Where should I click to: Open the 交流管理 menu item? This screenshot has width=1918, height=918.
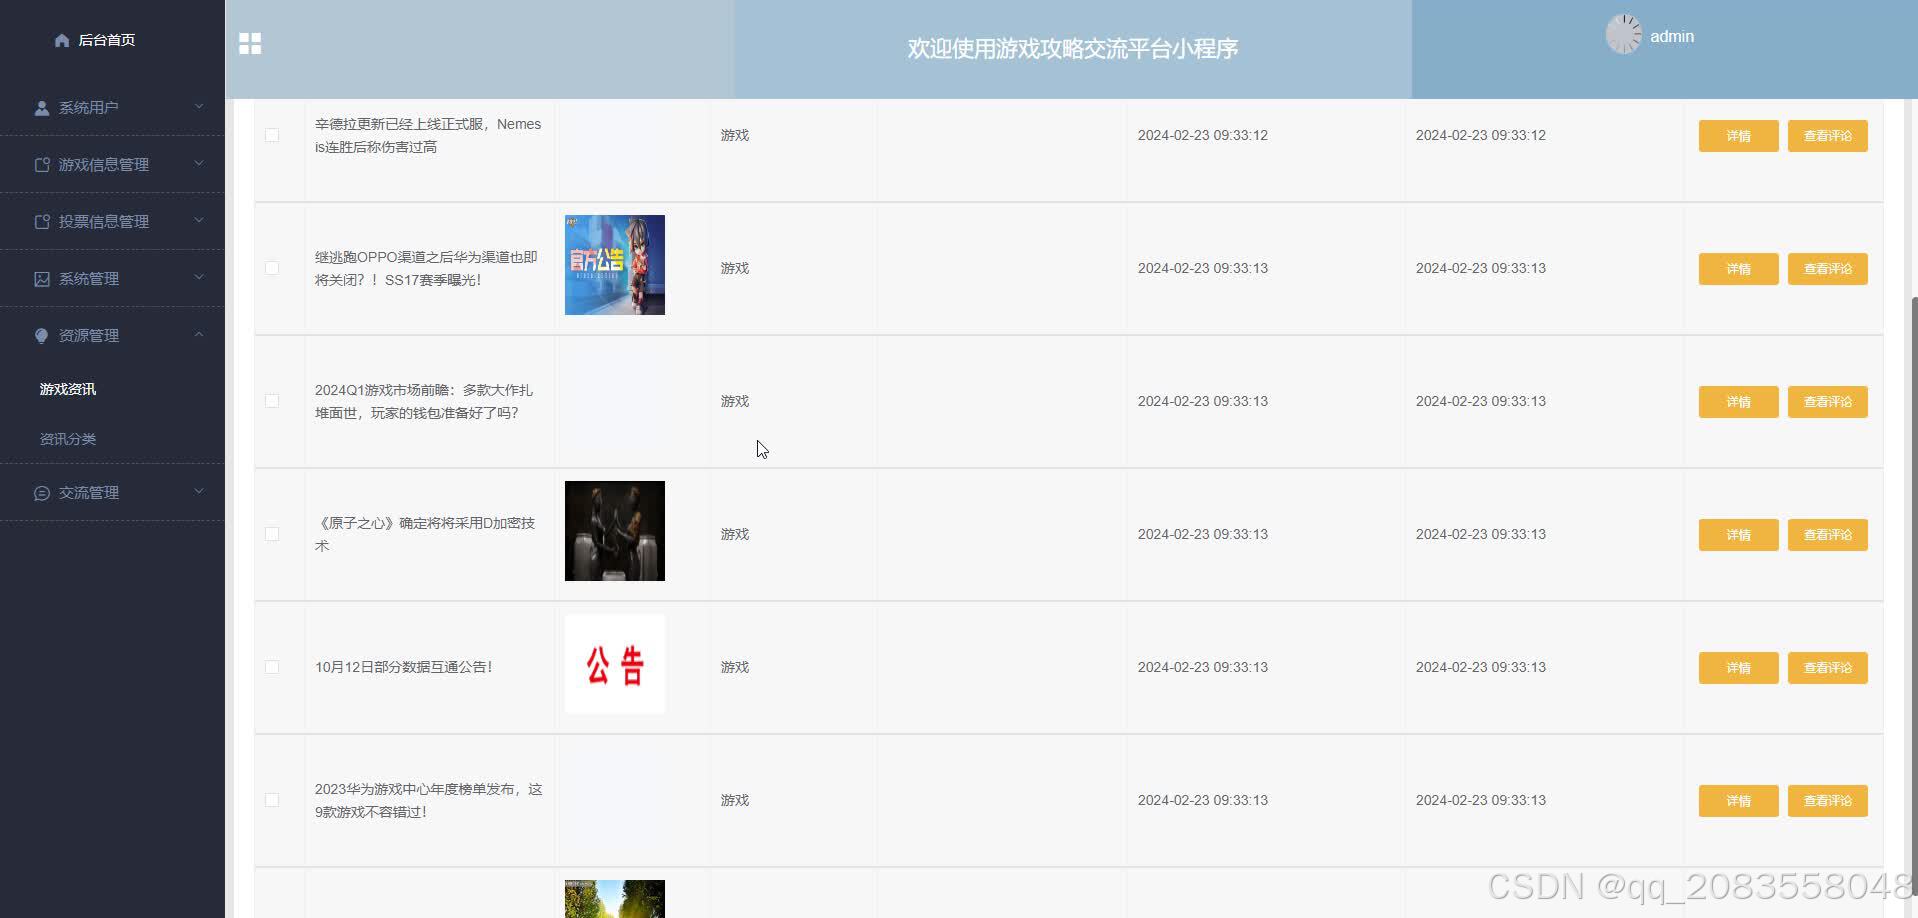tap(112, 492)
